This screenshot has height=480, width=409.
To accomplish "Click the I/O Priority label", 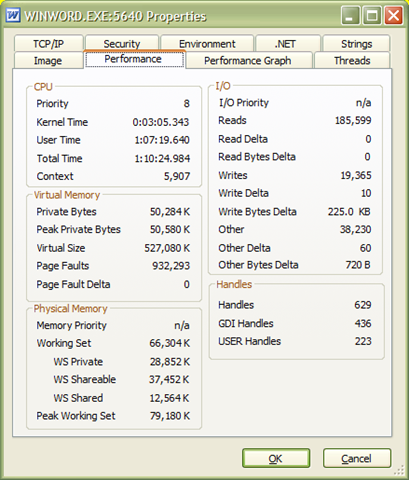I will point(244,103).
